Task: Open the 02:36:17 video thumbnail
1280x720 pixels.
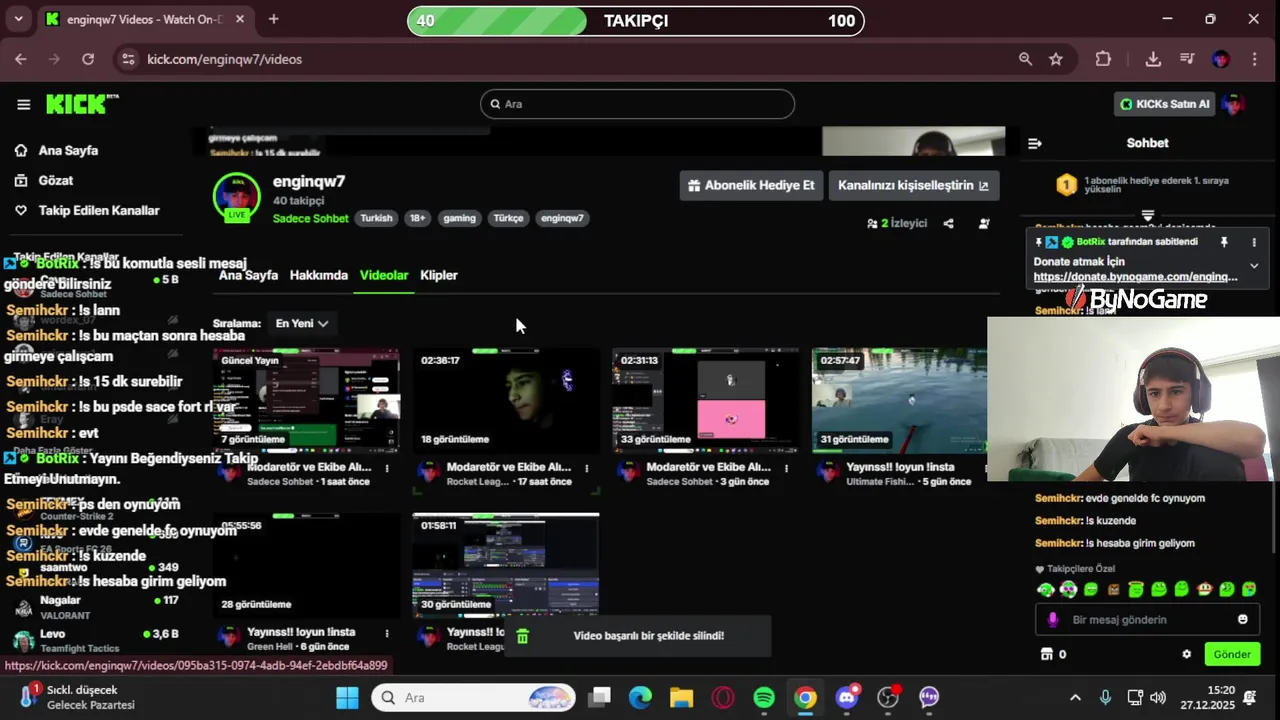Action: (506, 400)
